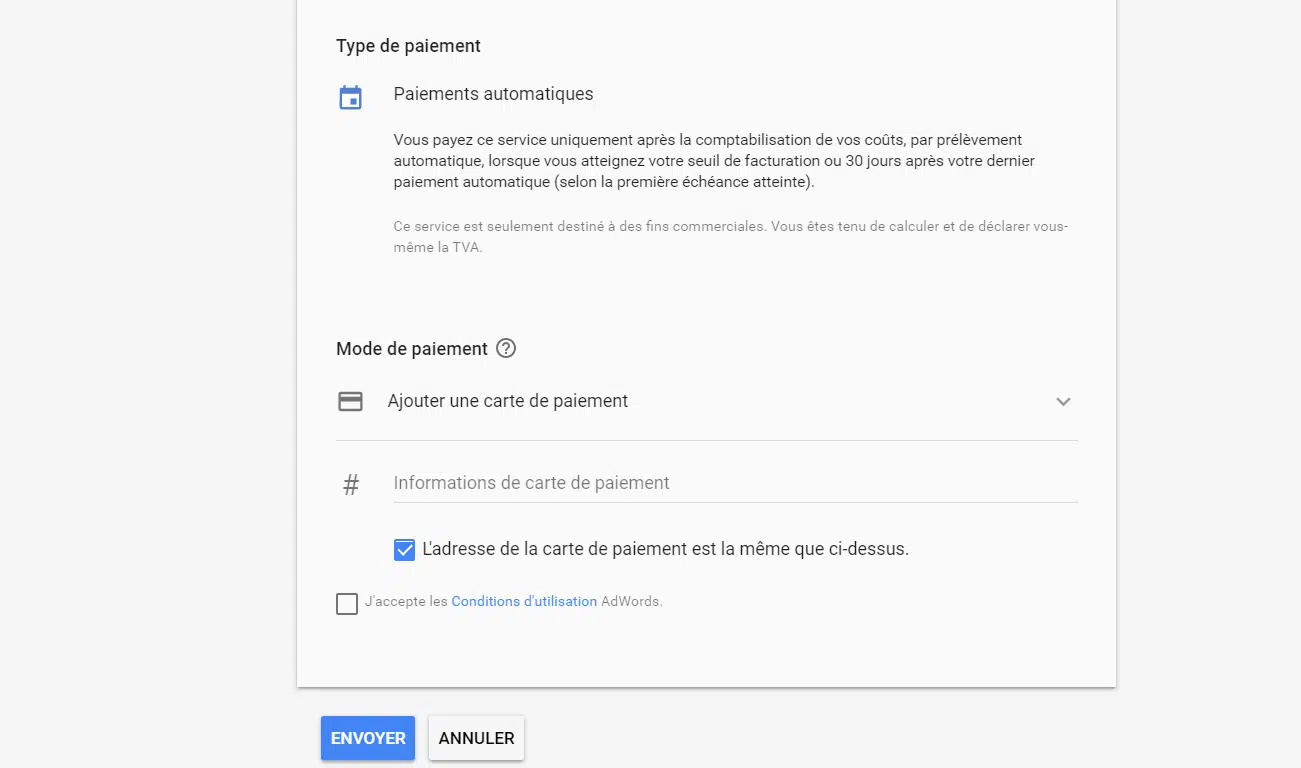Focus the Informations de carte de paiement field
The height and width of the screenshot is (768, 1301).
tap(734, 483)
